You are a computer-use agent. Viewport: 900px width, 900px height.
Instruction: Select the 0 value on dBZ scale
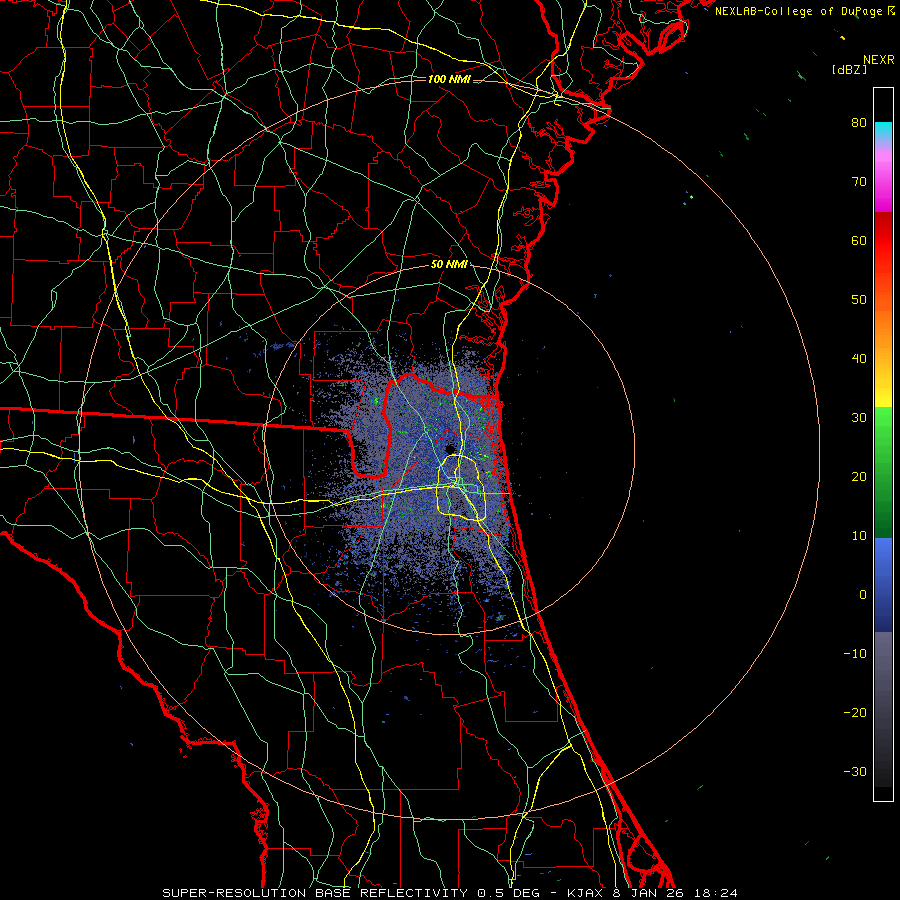click(x=863, y=595)
